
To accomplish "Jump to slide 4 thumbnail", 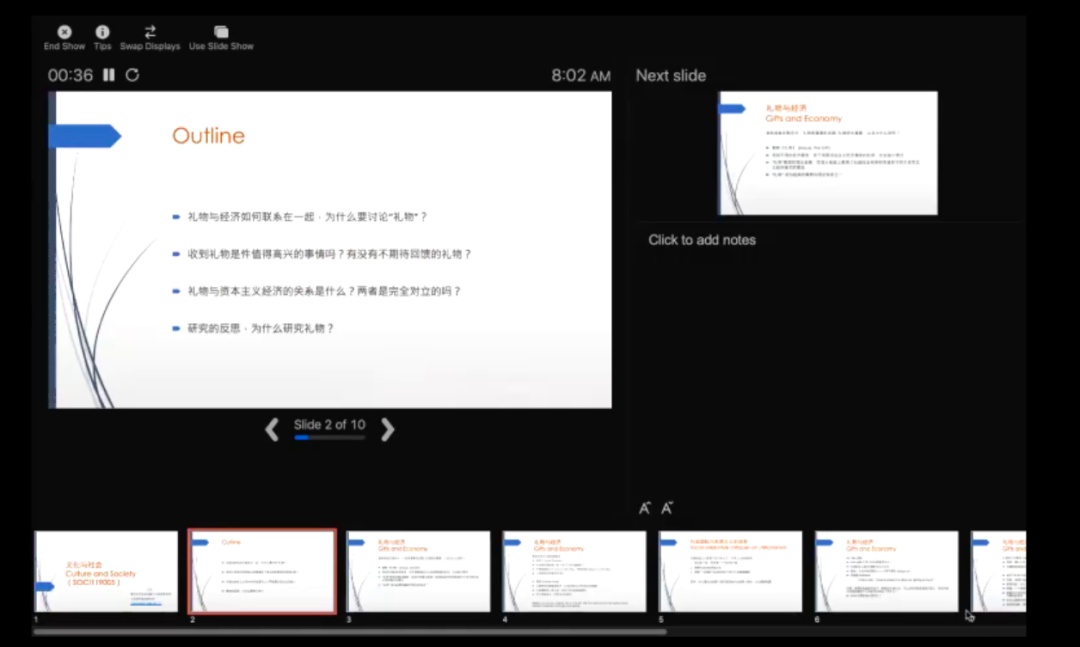I will [574, 571].
